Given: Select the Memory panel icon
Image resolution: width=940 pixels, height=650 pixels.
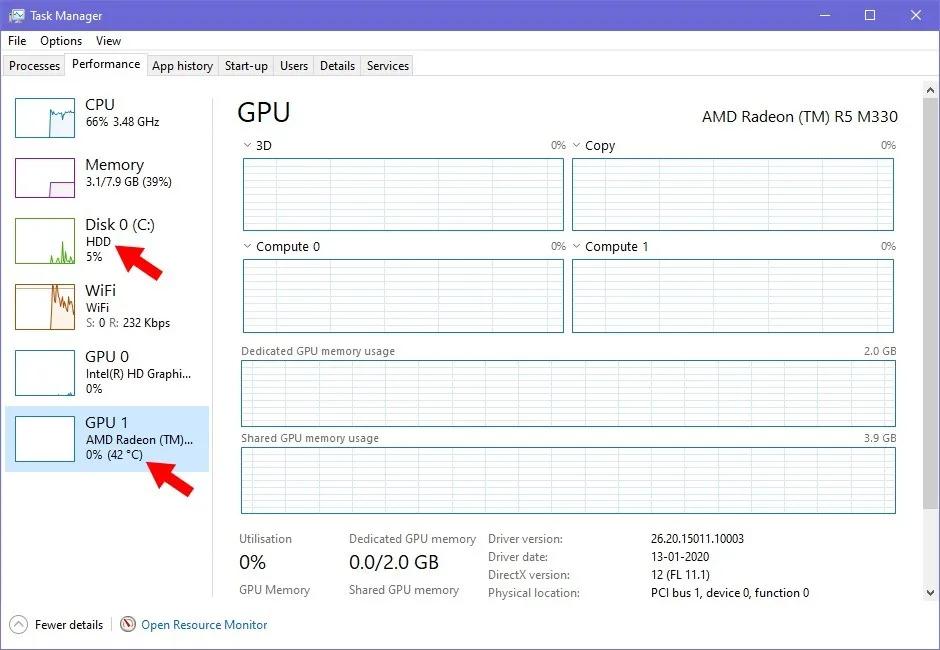Looking at the screenshot, I should [44, 177].
